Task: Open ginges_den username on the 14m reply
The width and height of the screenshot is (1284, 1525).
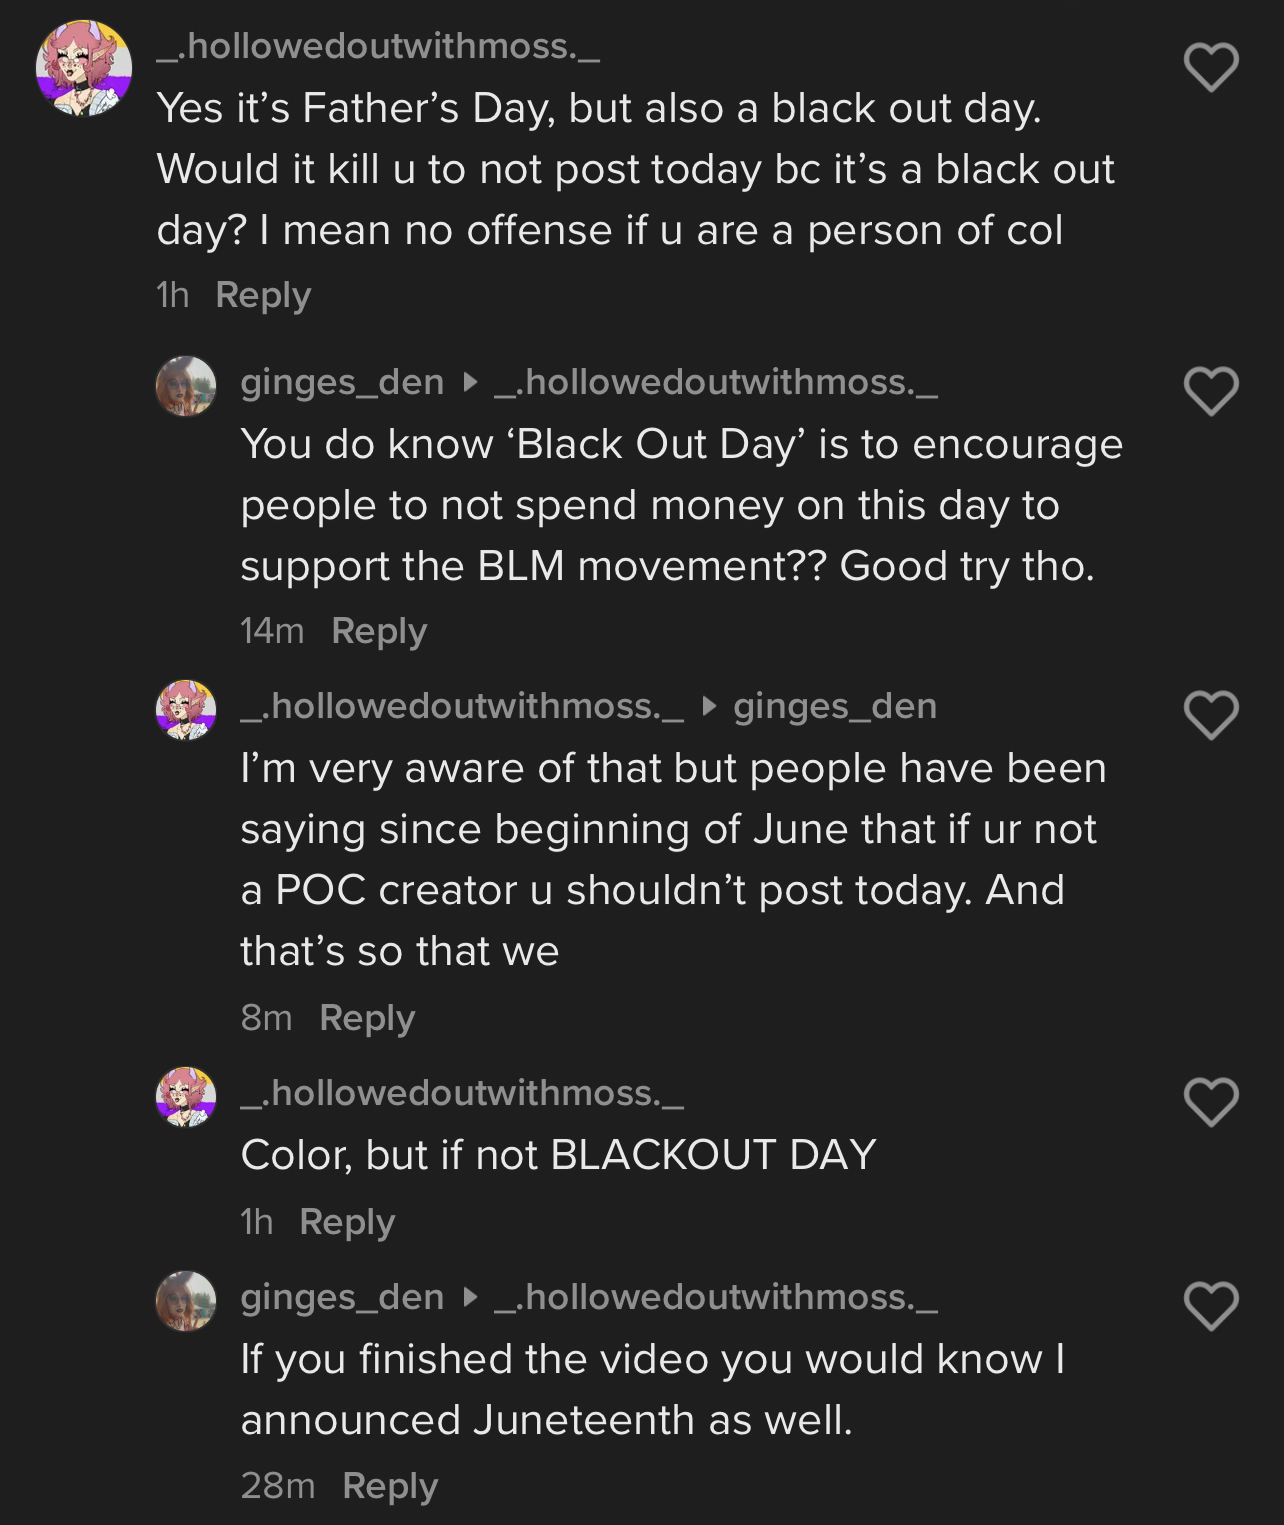Action: 342,382
